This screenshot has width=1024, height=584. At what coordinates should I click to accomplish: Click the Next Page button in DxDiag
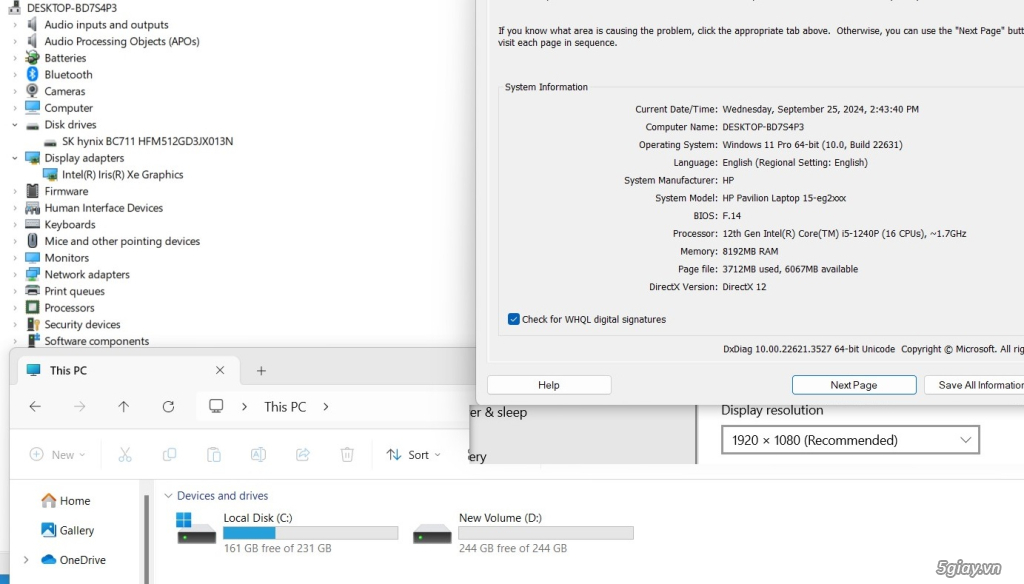click(854, 385)
